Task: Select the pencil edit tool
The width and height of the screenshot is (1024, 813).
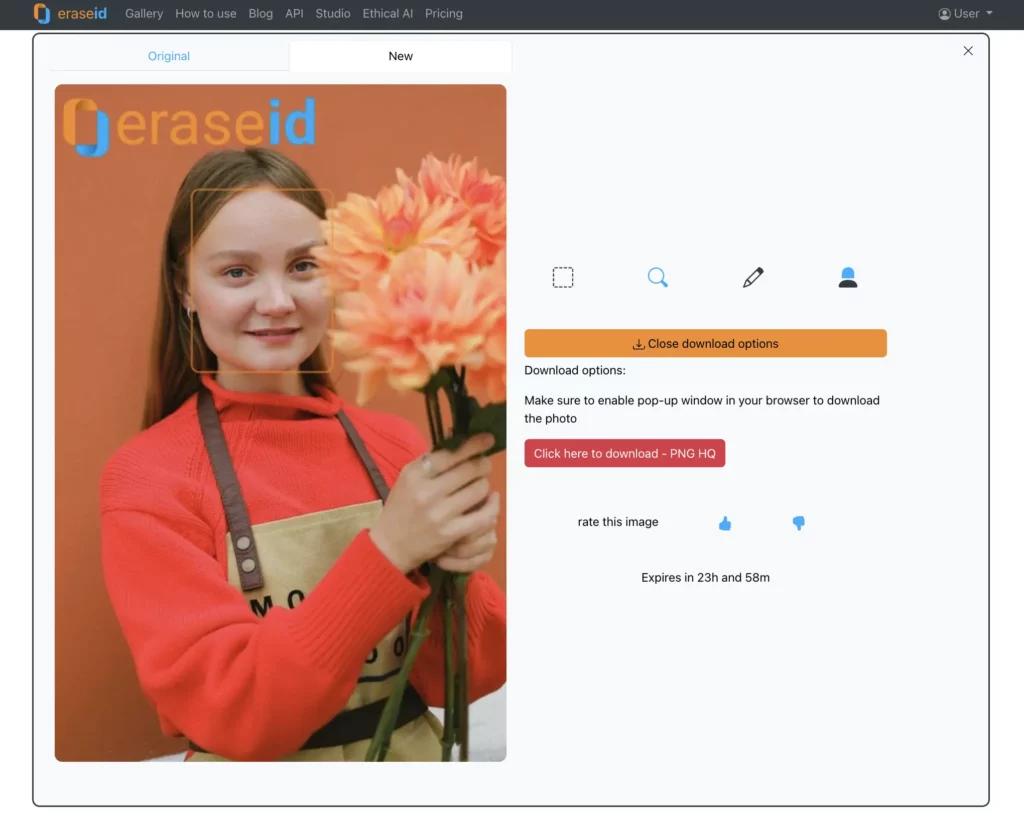Action: click(753, 278)
